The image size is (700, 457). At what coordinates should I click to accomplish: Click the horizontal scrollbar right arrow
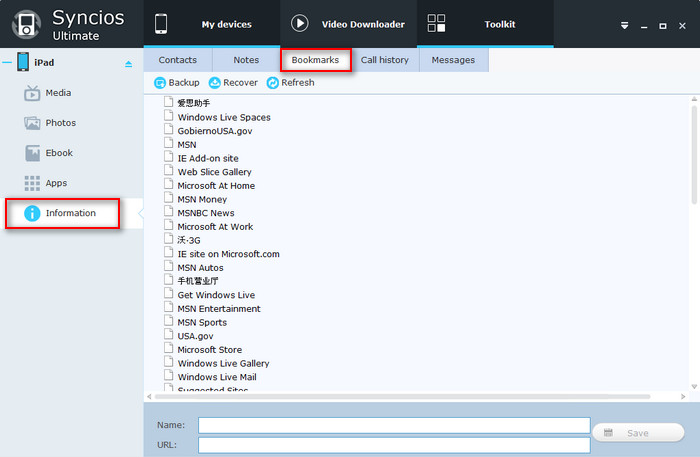click(683, 396)
